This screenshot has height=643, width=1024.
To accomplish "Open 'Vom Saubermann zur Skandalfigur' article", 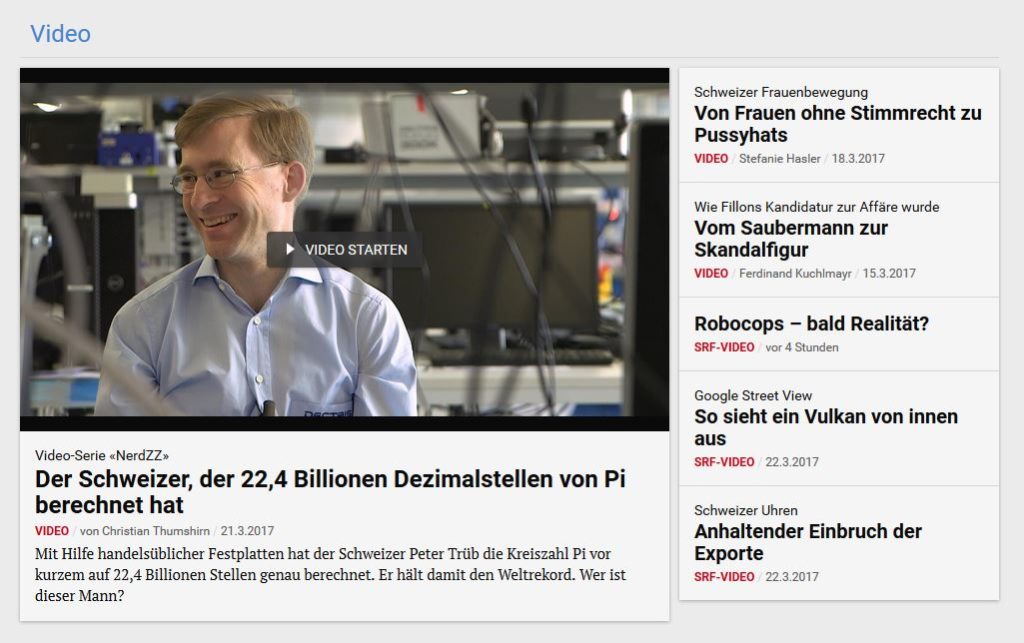I will 791,239.
